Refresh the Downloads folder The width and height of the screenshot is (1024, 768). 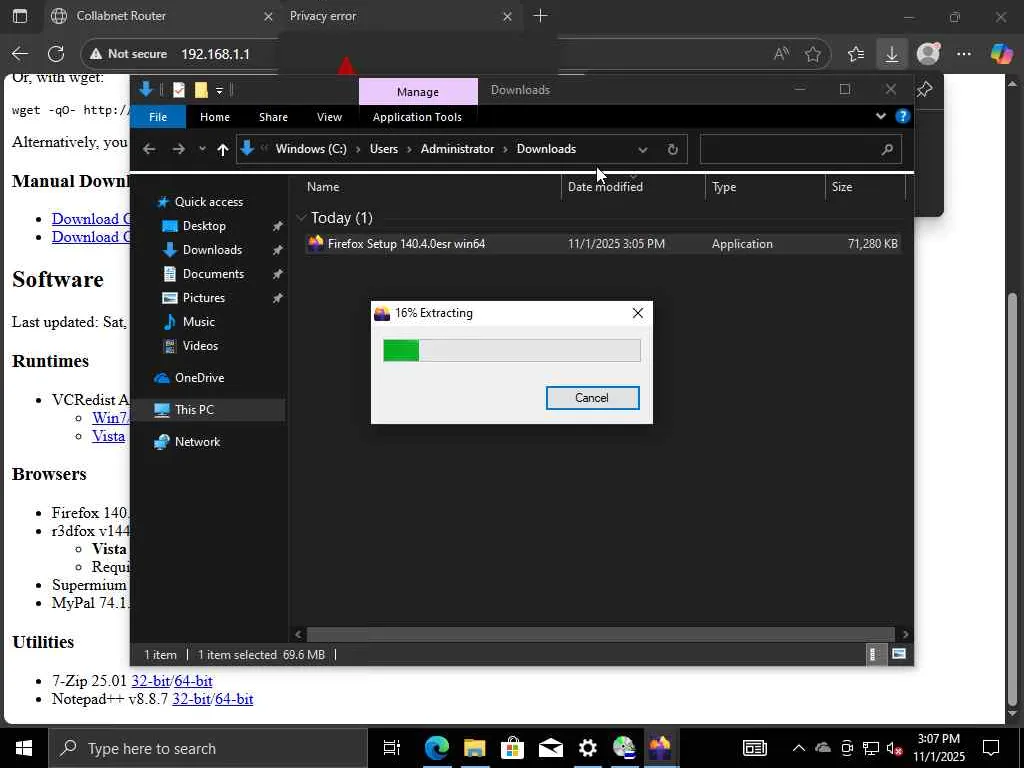pos(673,150)
